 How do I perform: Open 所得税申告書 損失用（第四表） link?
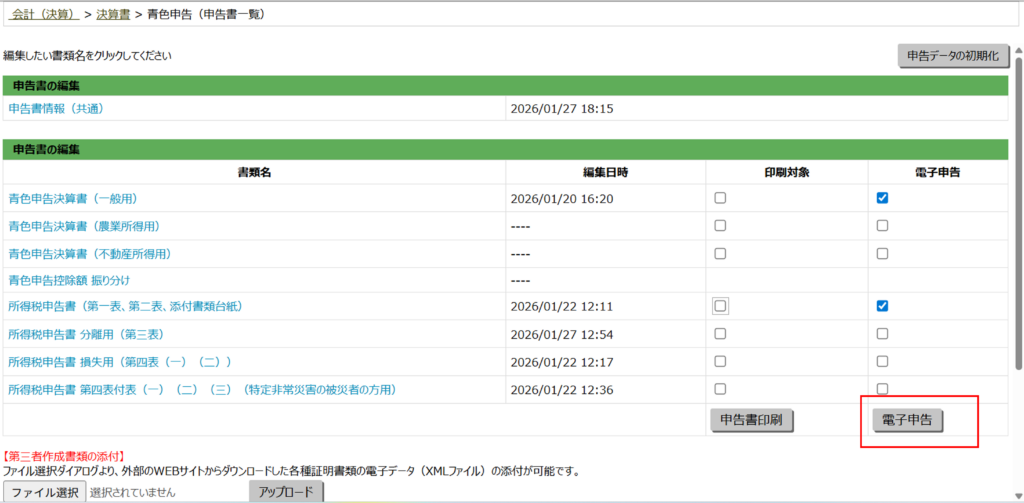coord(120,361)
